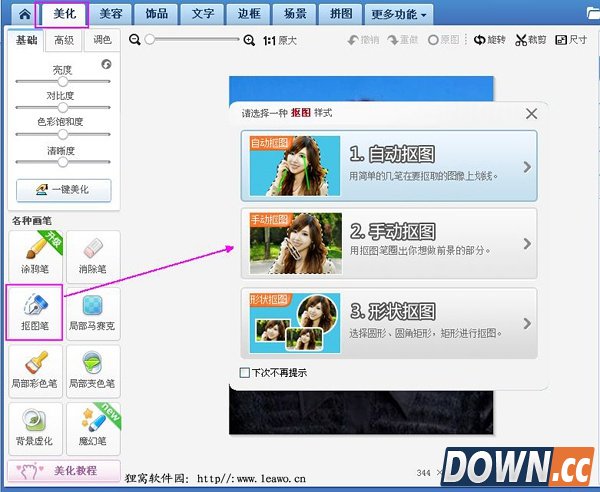
Task: Select the 涂鸦笔 doodle brush tool
Action: click(35, 256)
